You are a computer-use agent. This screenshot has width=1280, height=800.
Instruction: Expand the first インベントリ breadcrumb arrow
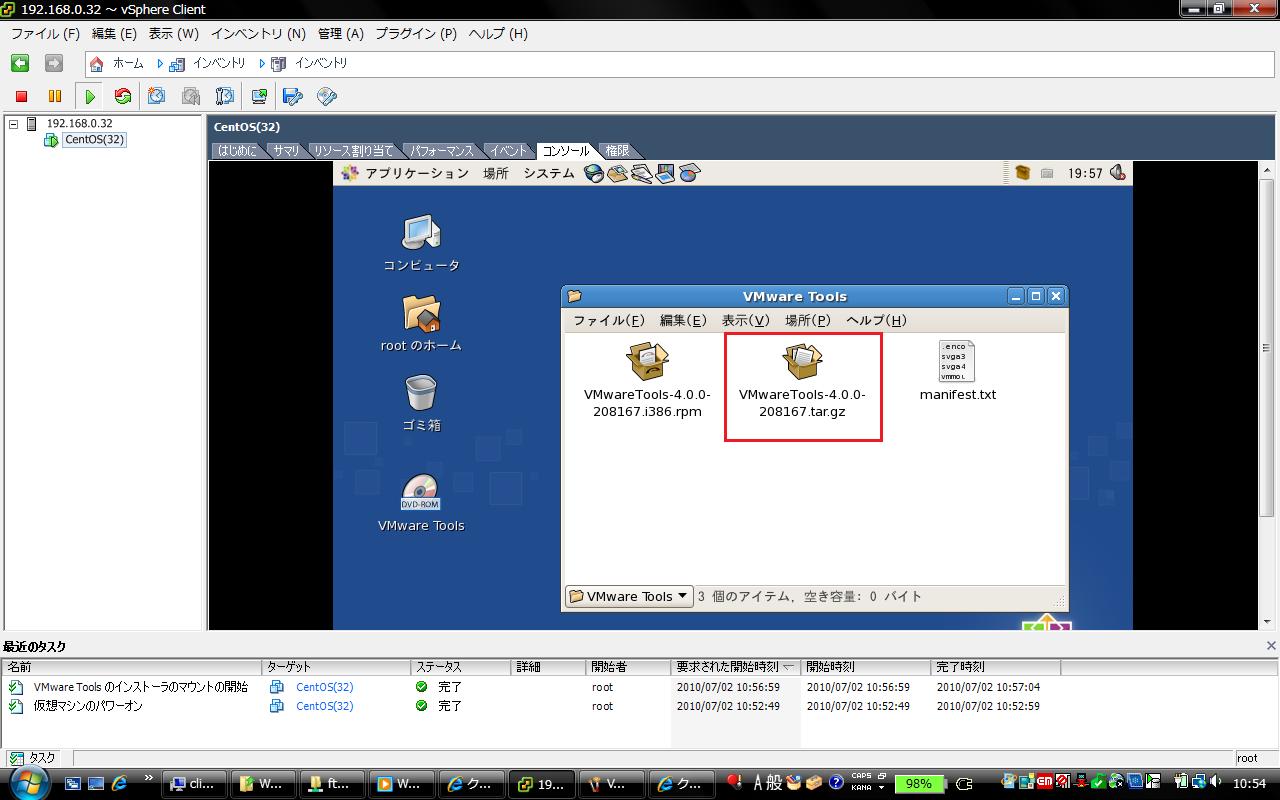coord(160,63)
